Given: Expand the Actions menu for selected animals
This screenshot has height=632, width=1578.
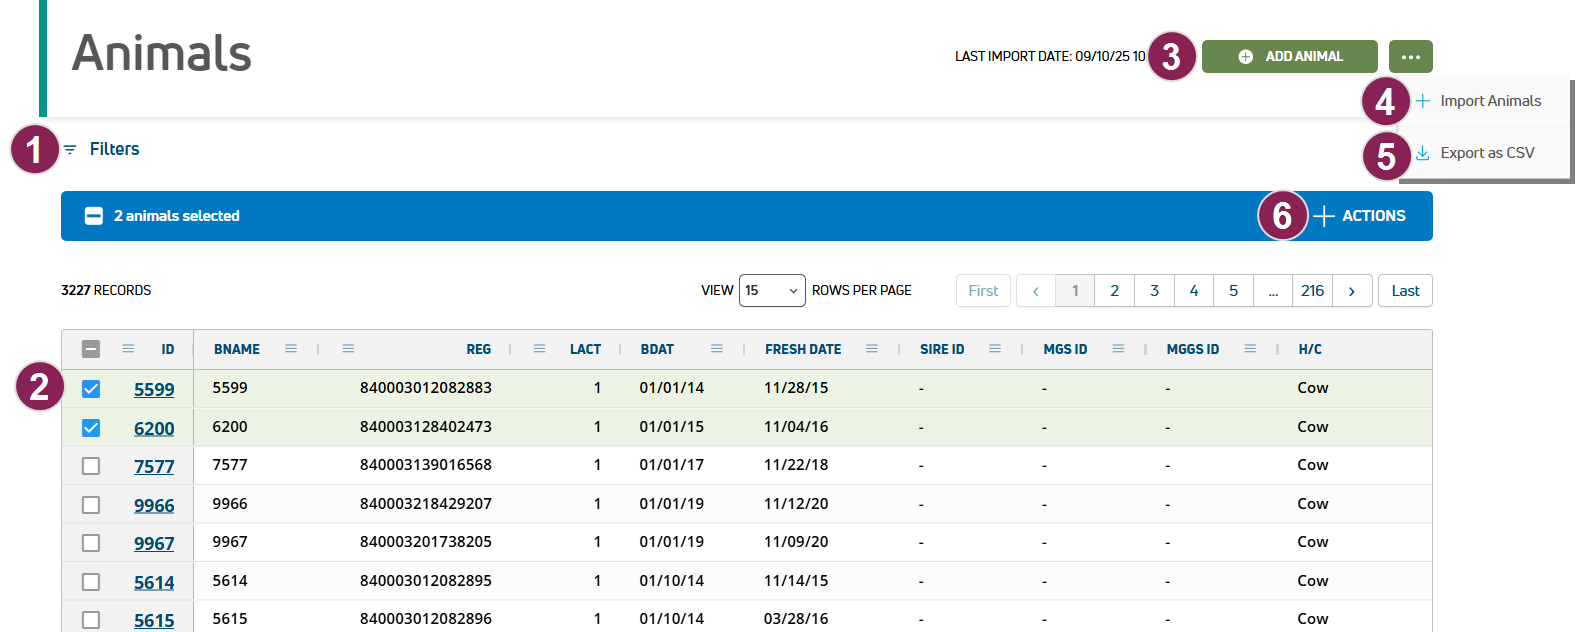Looking at the screenshot, I should [1360, 216].
